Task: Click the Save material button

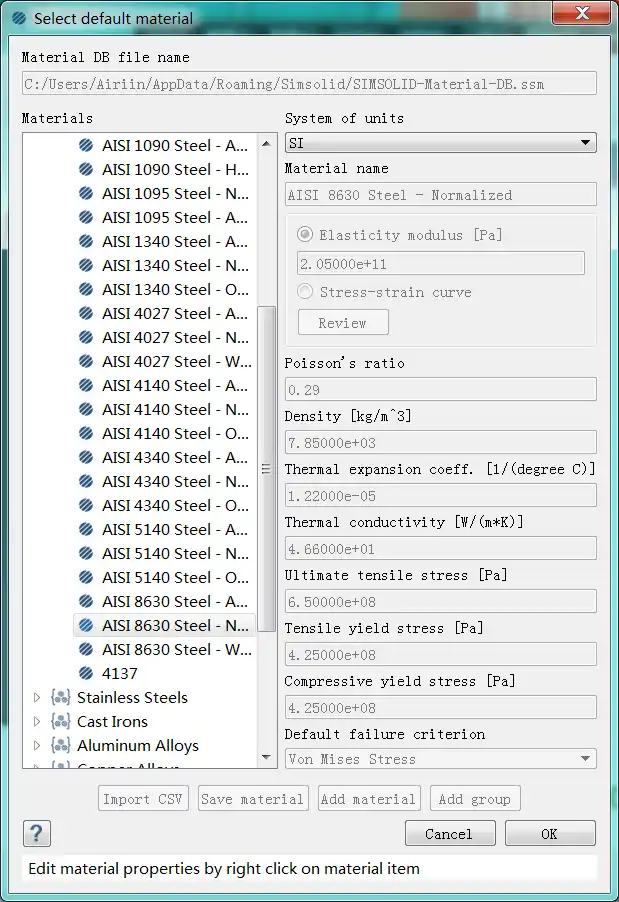Action: point(253,798)
